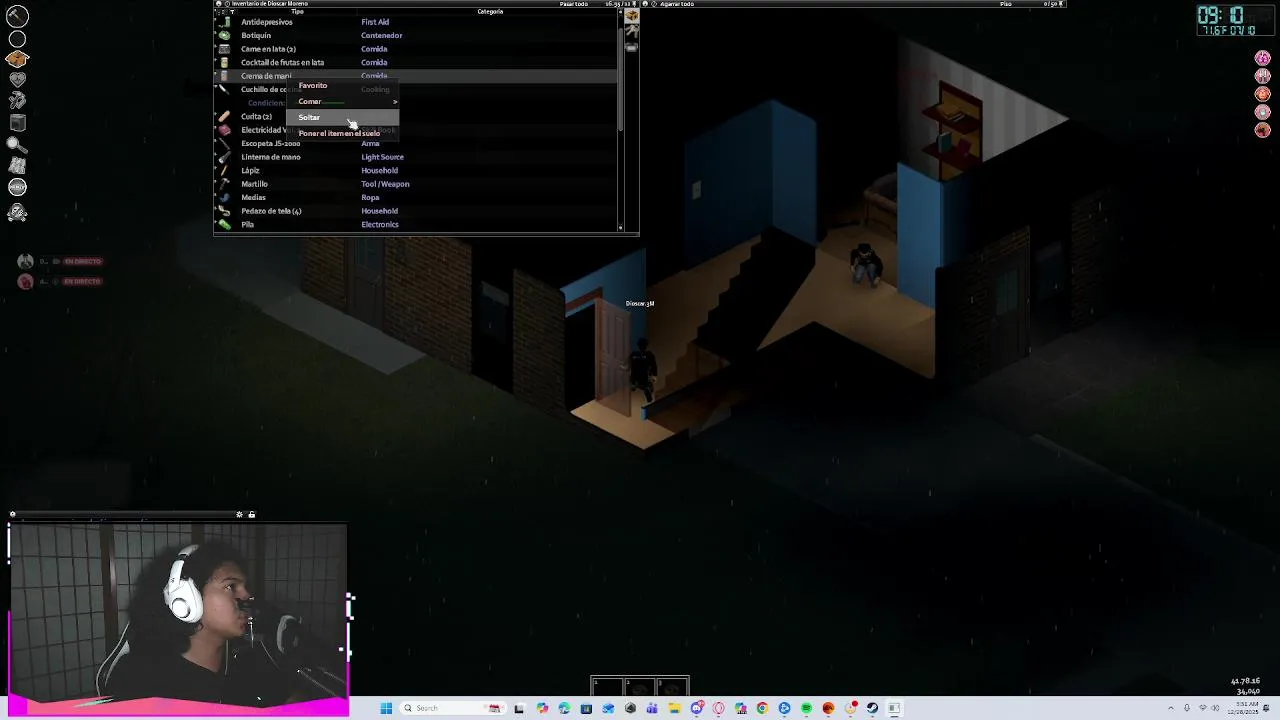Open Spotify from the taskbar
This screenshot has width=1280, height=720.
click(806, 708)
